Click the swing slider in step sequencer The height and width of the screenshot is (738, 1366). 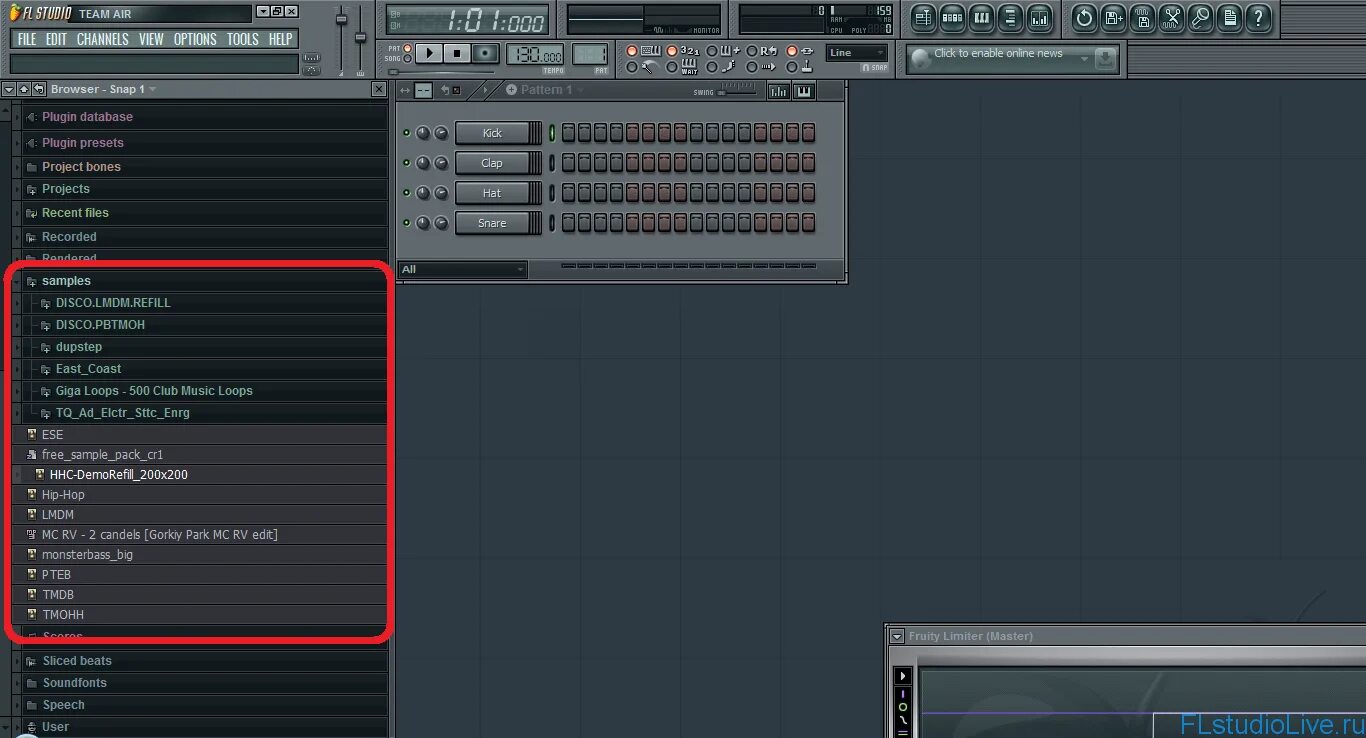point(737,90)
